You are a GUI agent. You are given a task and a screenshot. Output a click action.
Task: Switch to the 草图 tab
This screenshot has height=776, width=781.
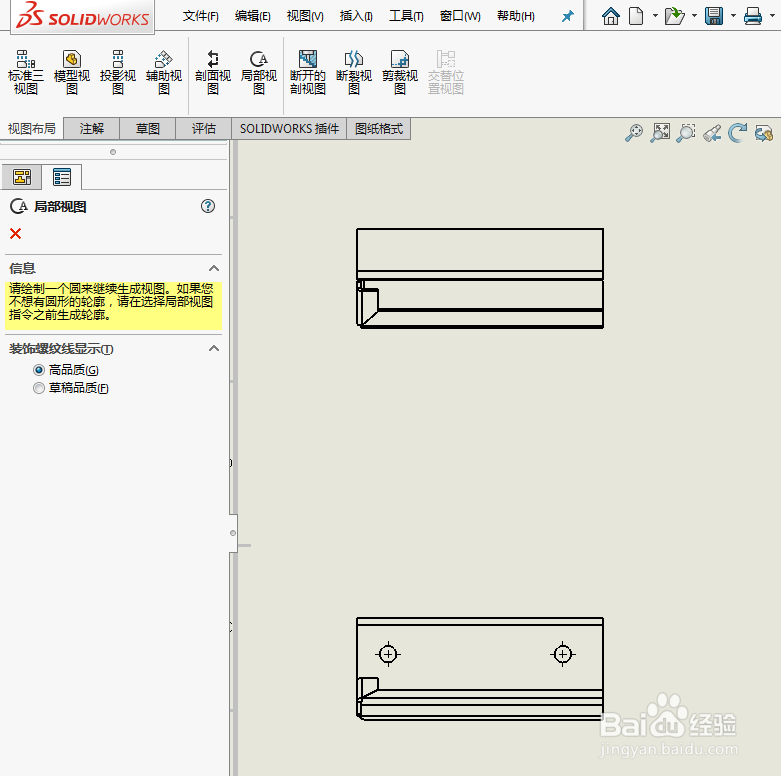[147, 129]
